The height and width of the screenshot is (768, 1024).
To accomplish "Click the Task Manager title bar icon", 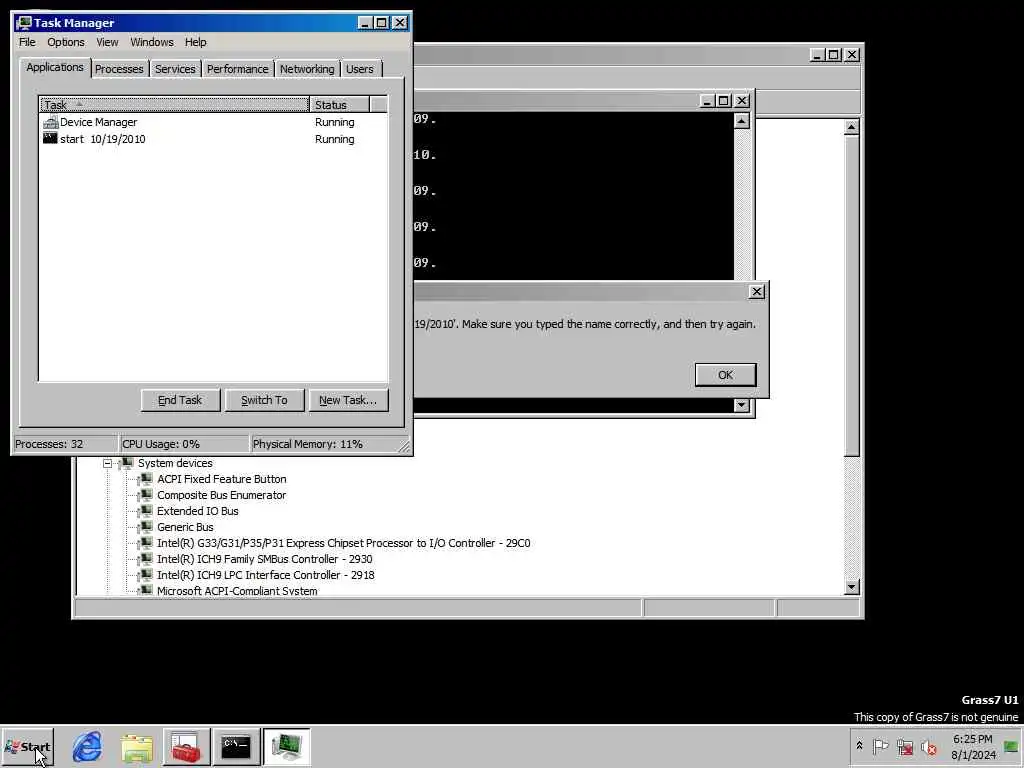I will point(24,23).
